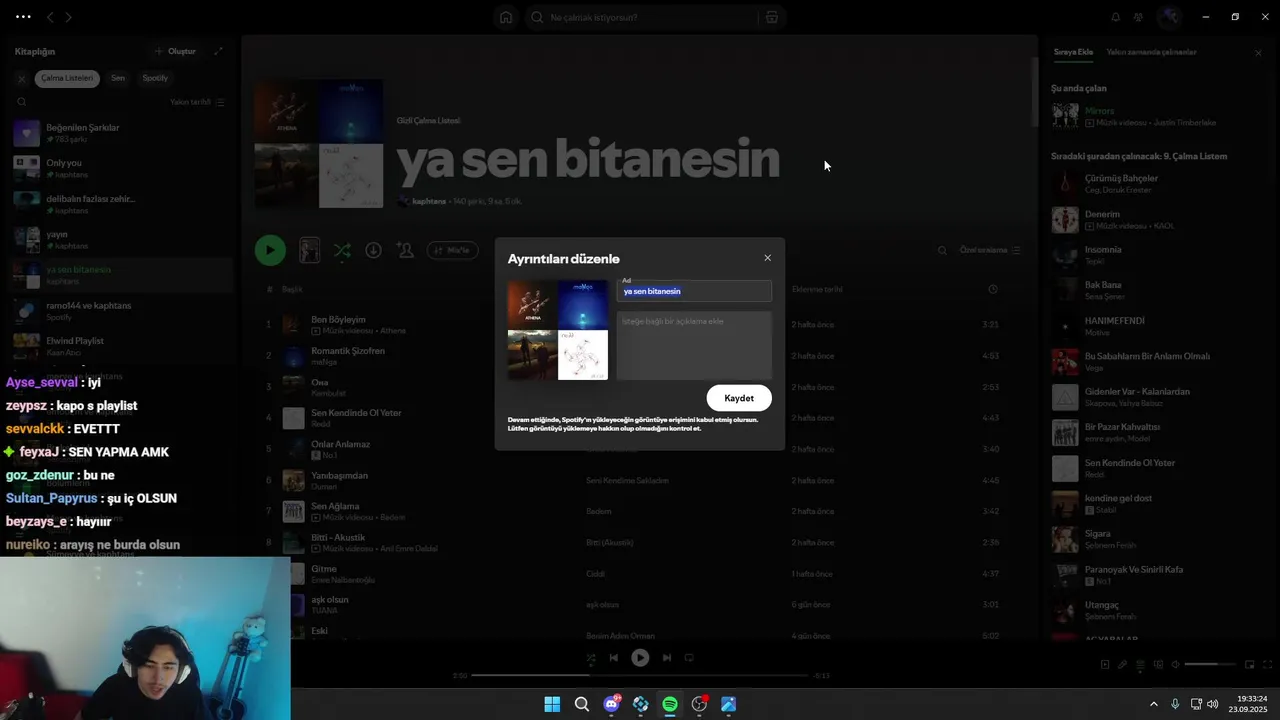Click the playlist description text area
This screenshot has width=1280, height=720.
[694, 346]
